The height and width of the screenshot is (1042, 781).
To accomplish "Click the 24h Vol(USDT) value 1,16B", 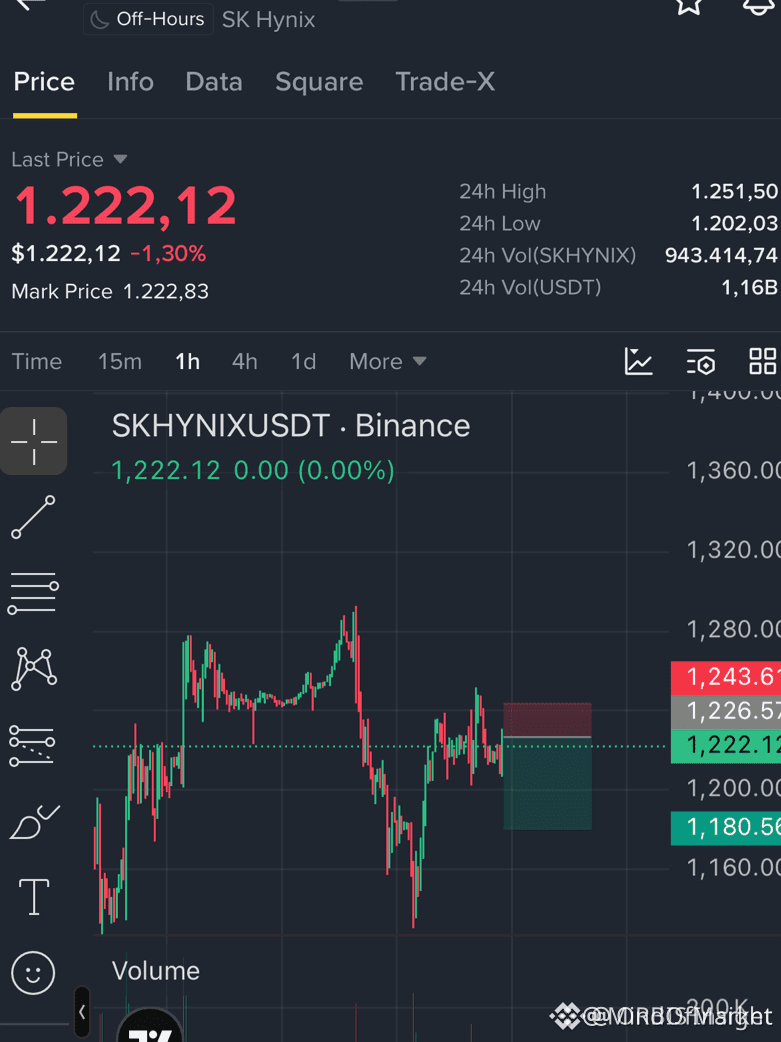I will 750,287.
